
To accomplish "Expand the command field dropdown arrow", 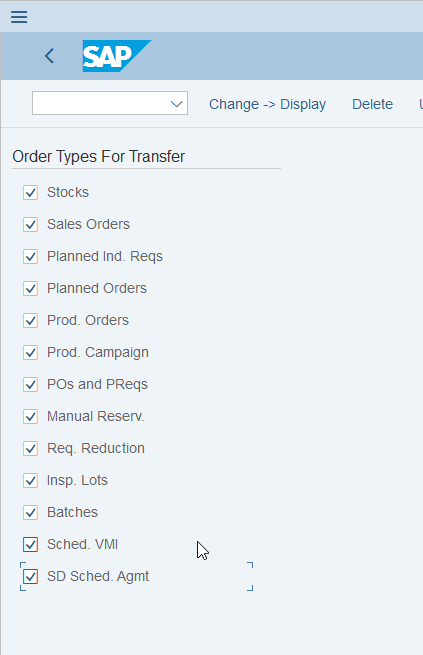I will tap(177, 104).
